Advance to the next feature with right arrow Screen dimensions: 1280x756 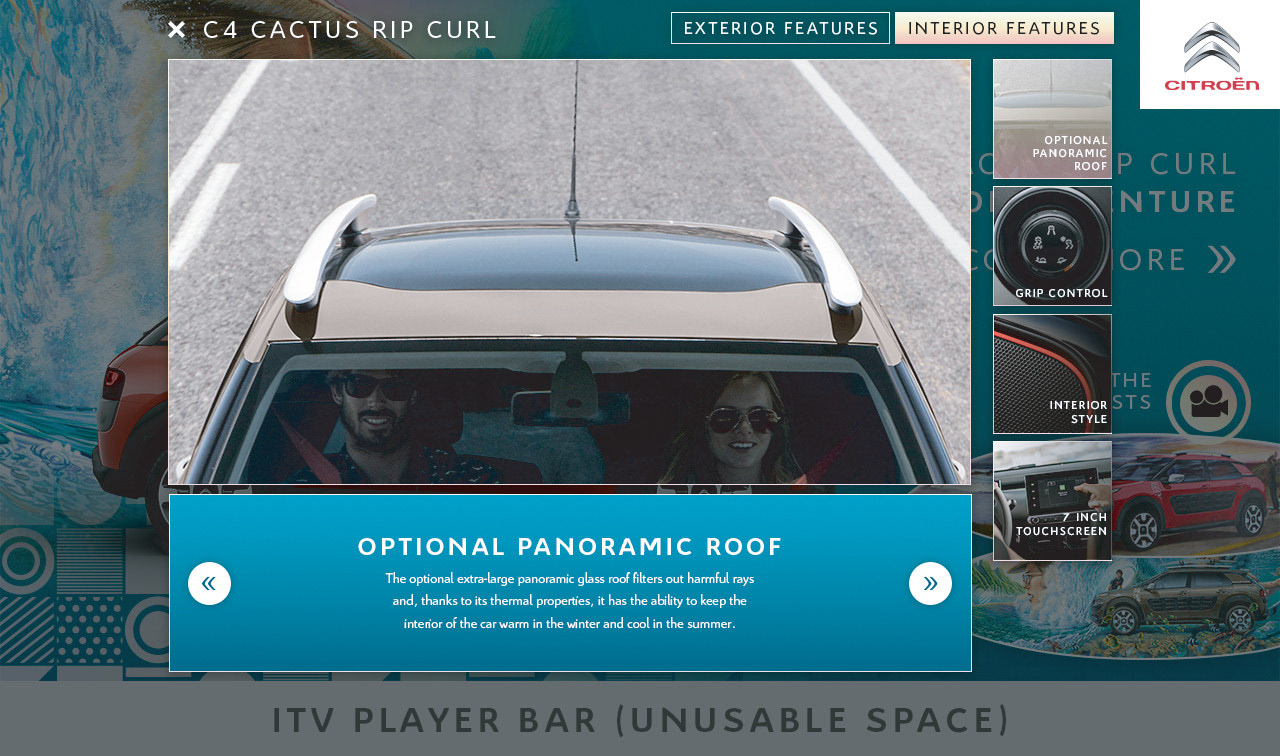pos(930,583)
